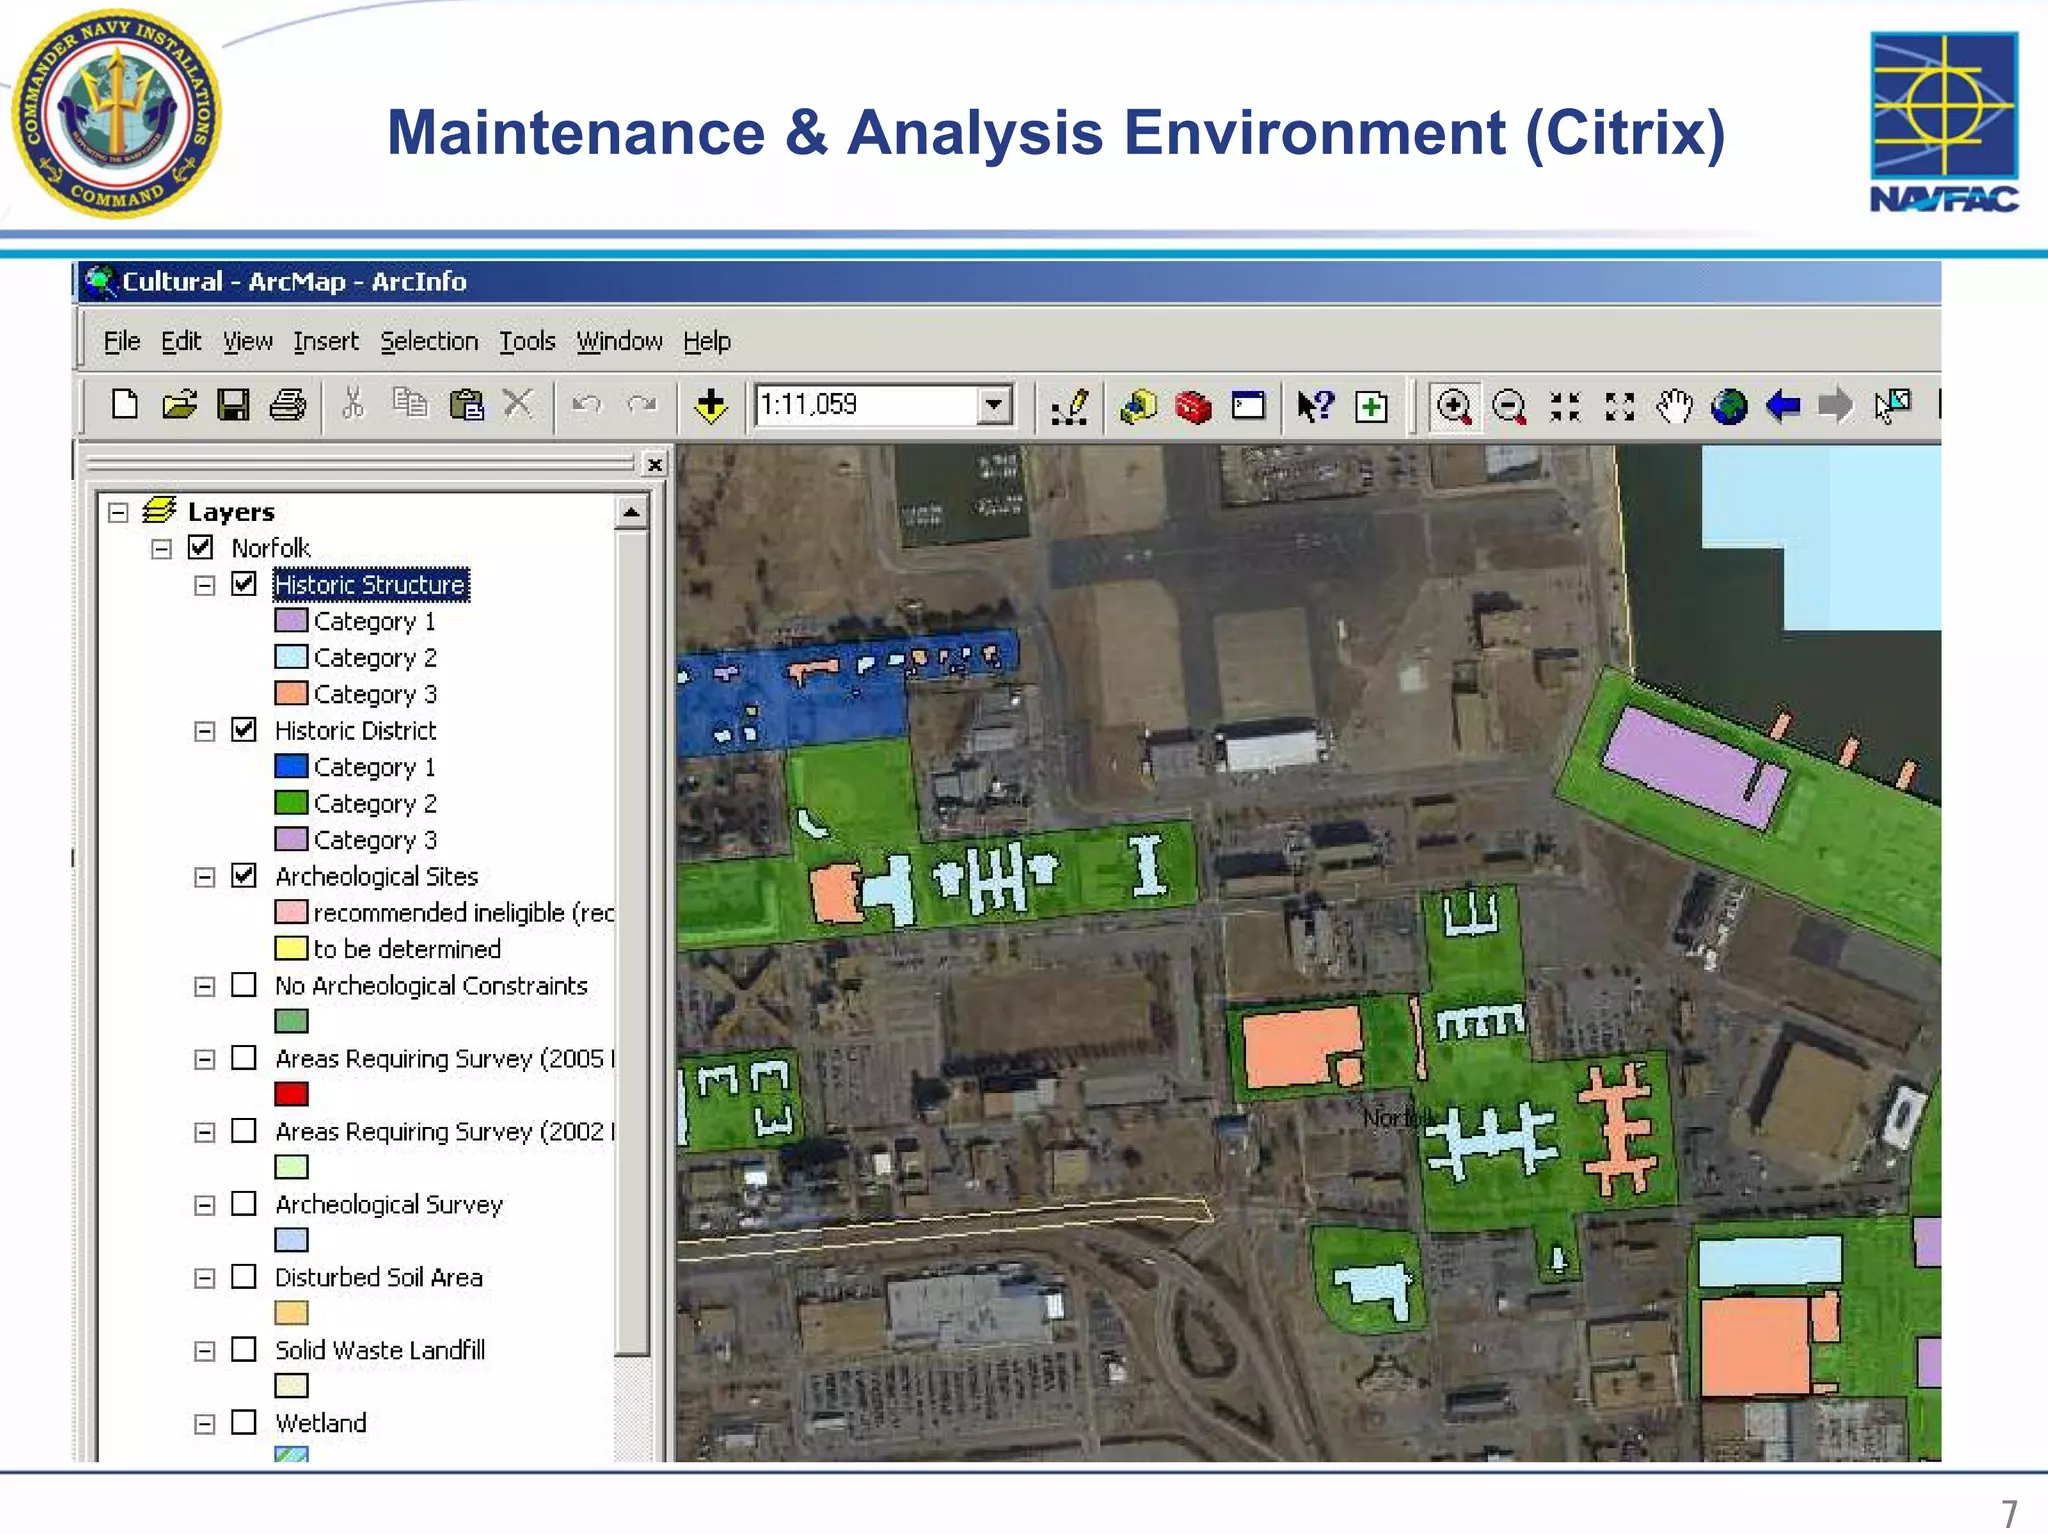This screenshot has height=1534, width=2048.
Task: Toggle Archeological Sites layer visibility
Action: (244, 875)
